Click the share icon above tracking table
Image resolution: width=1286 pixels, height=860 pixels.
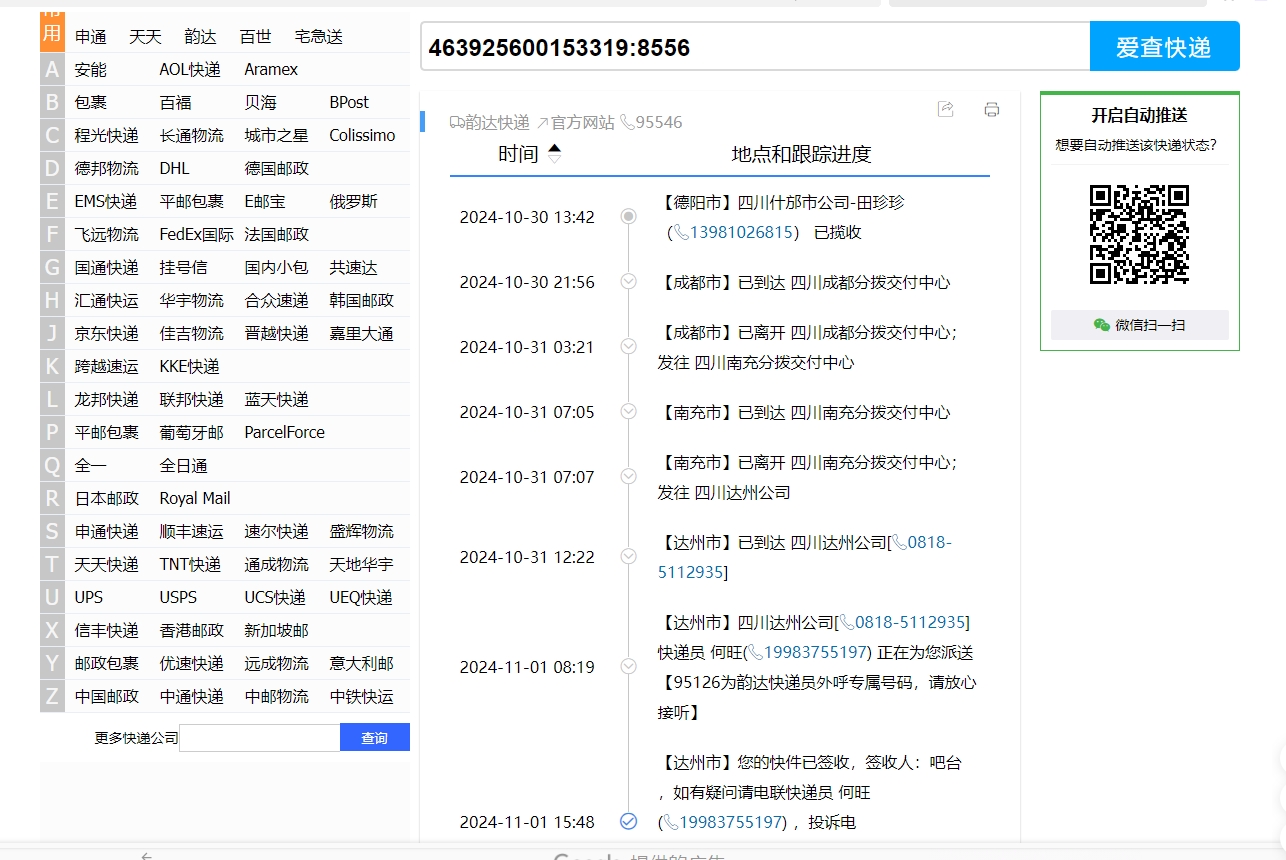(x=945, y=109)
